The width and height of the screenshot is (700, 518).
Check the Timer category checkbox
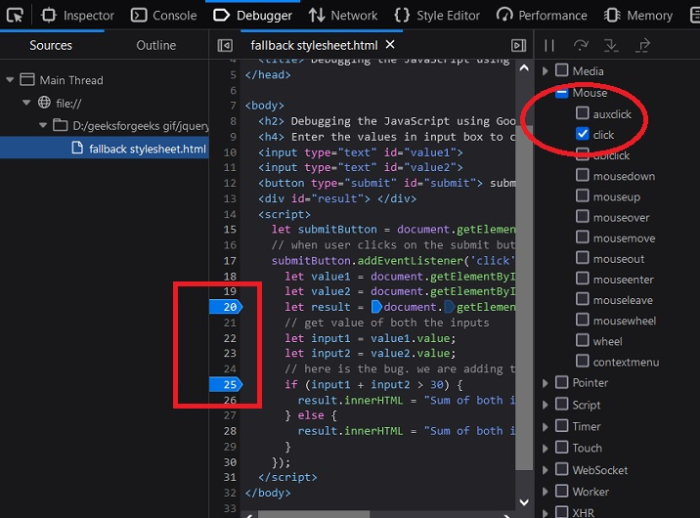pos(562,426)
